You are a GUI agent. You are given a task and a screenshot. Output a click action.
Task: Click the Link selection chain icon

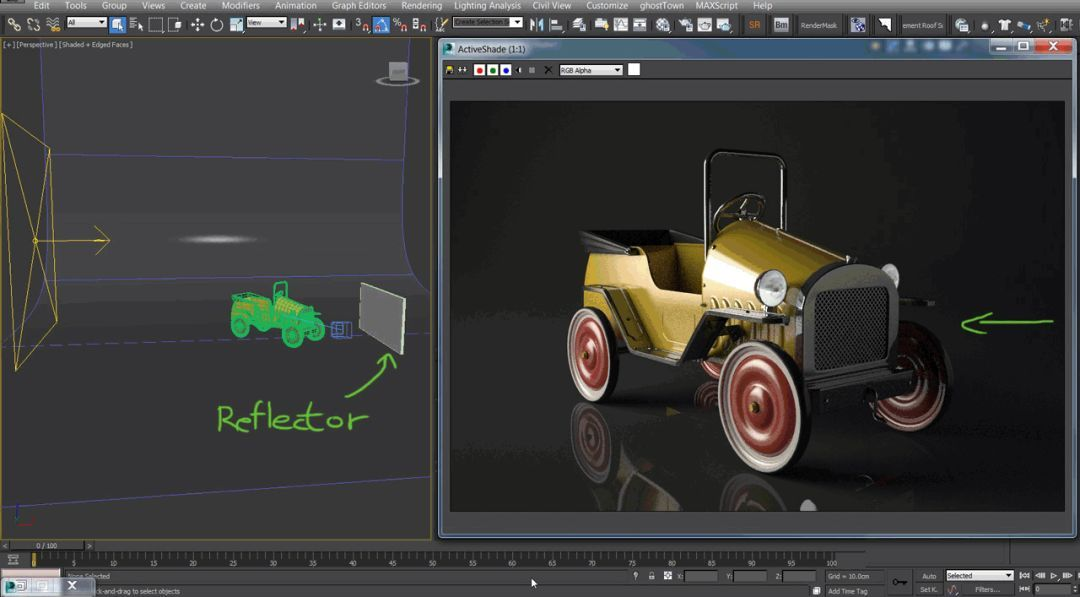point(14,24)
